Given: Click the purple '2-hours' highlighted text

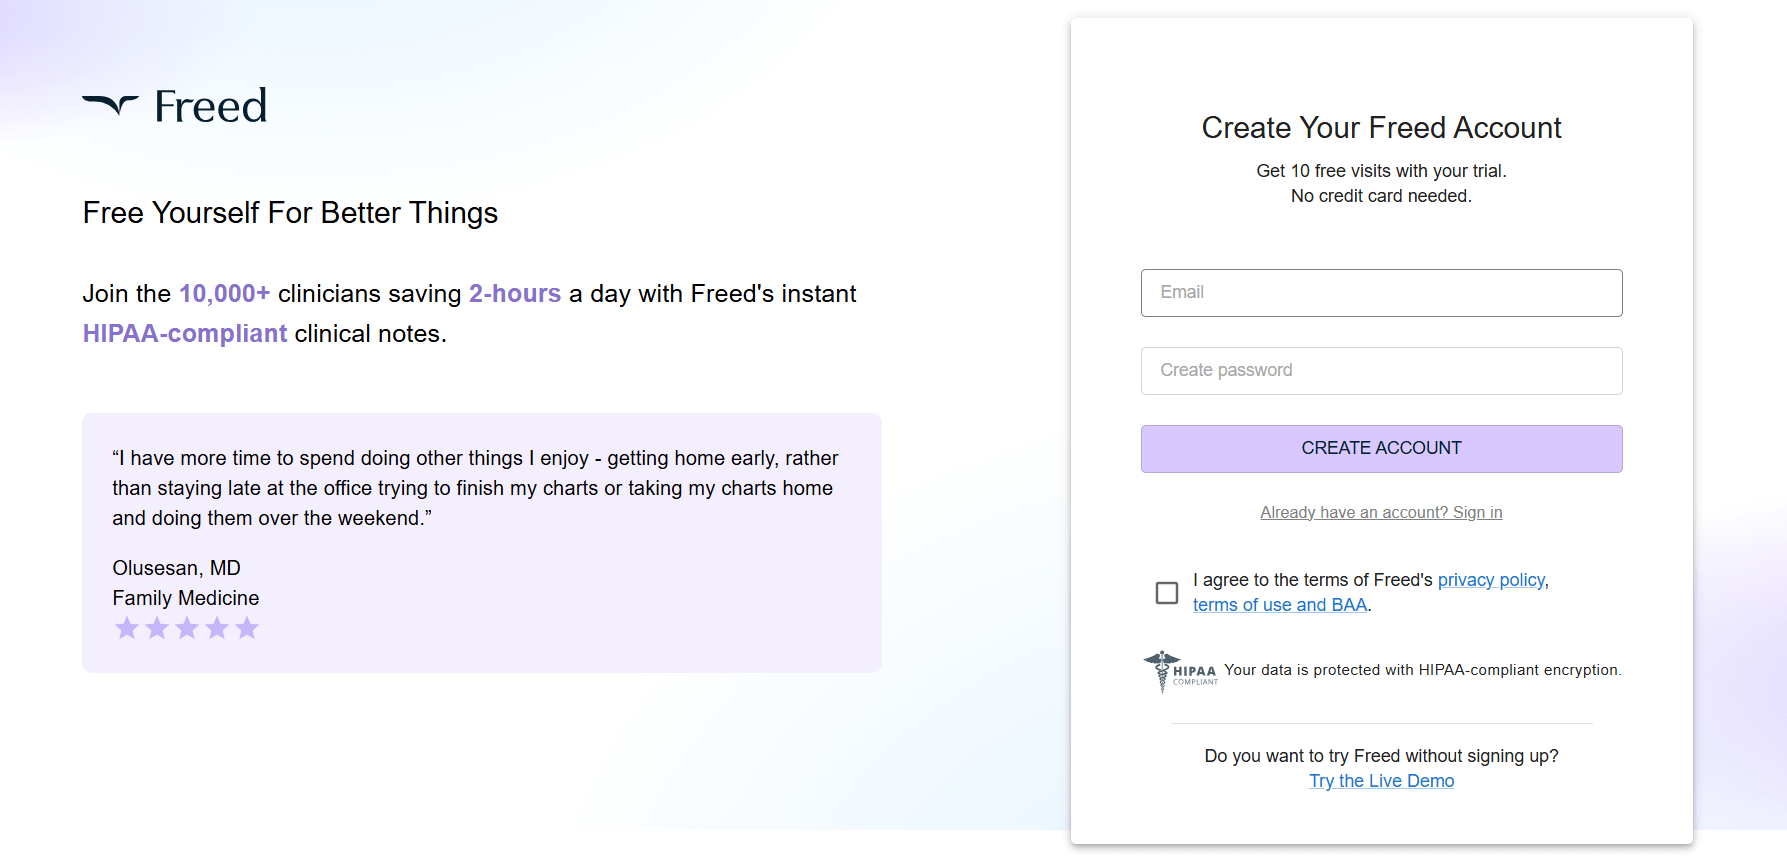Looking at the screenshot, I should pyautogui.click(x=515, y=294).
